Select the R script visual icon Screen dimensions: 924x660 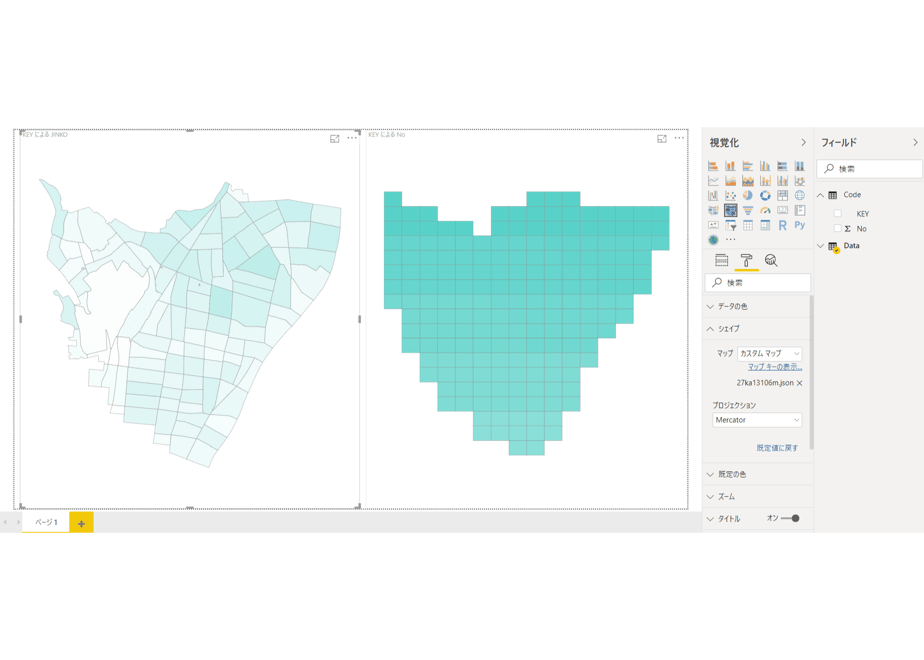[782, 225]
